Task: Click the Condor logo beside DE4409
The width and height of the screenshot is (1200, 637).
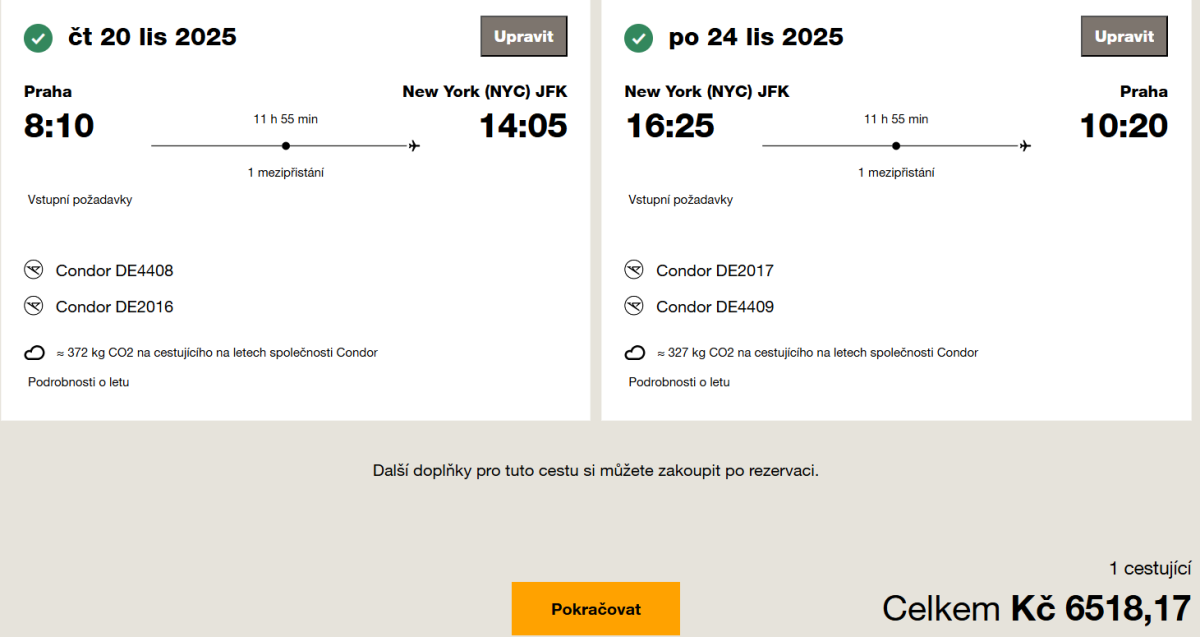Action: click(x=634, y=306)
